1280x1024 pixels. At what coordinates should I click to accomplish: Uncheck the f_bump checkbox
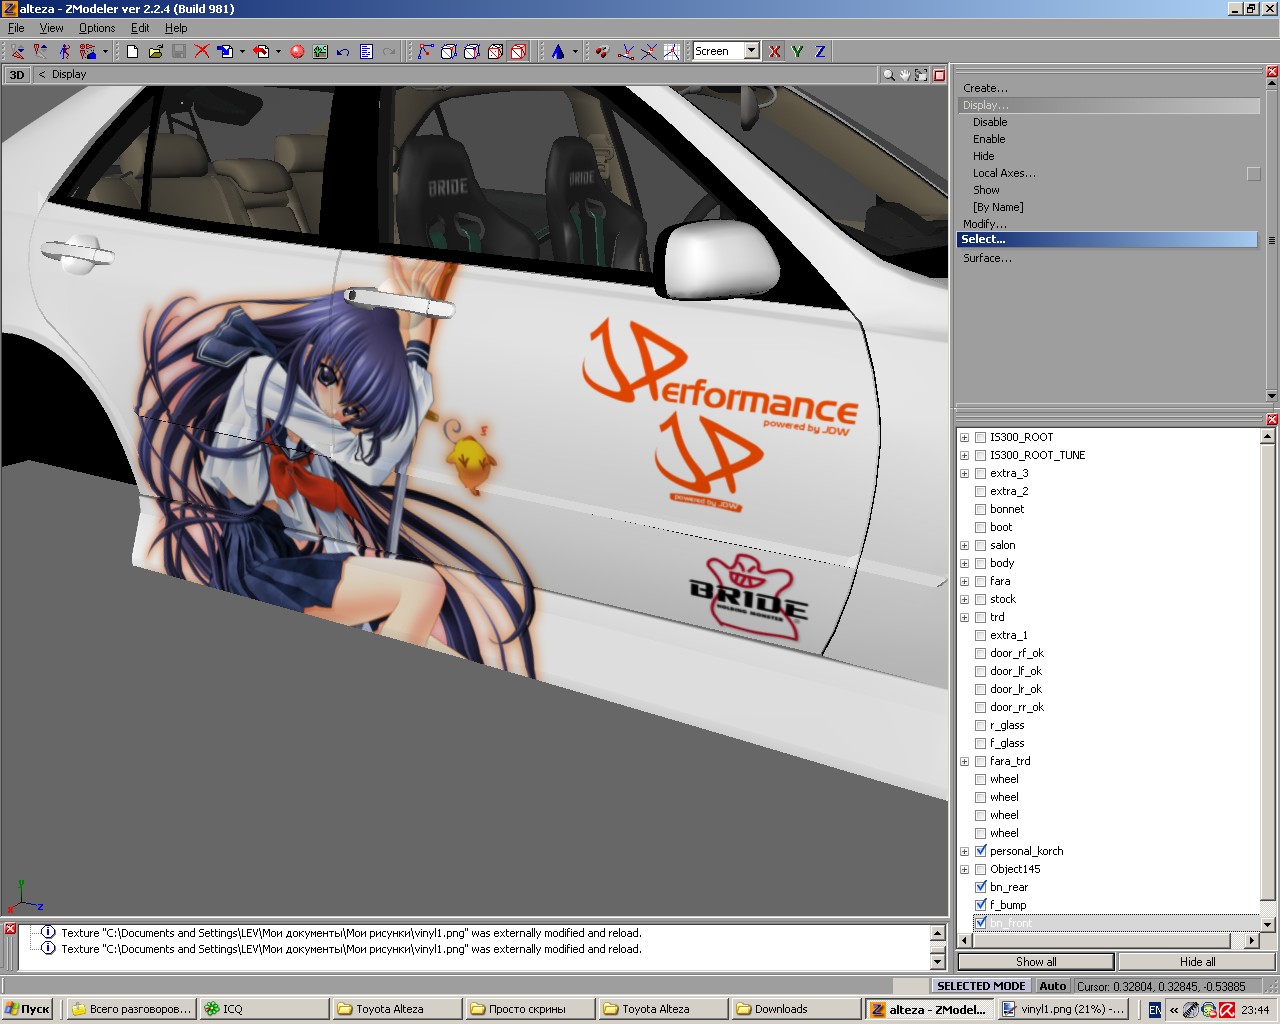click(x=980, y=905)
